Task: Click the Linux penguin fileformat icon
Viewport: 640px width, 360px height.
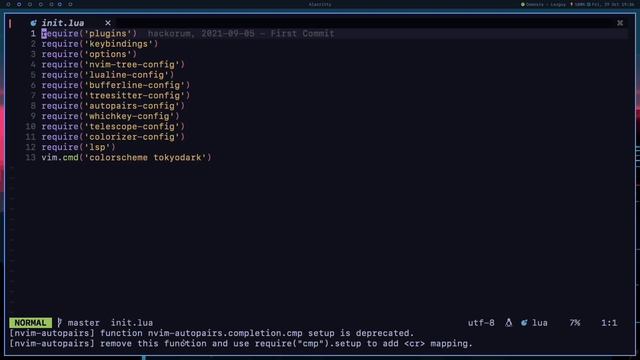Action: (x=509, y=323)
